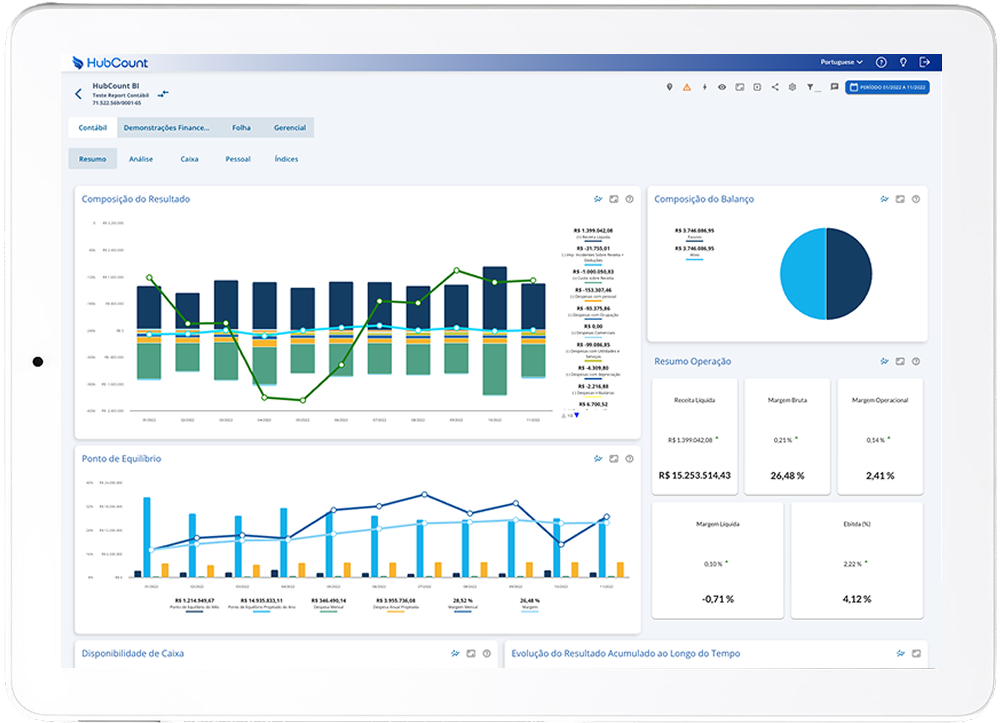Click insights icon on Composição do Balanço
This screenshot has width=1002, height=723.
(884, 199)
